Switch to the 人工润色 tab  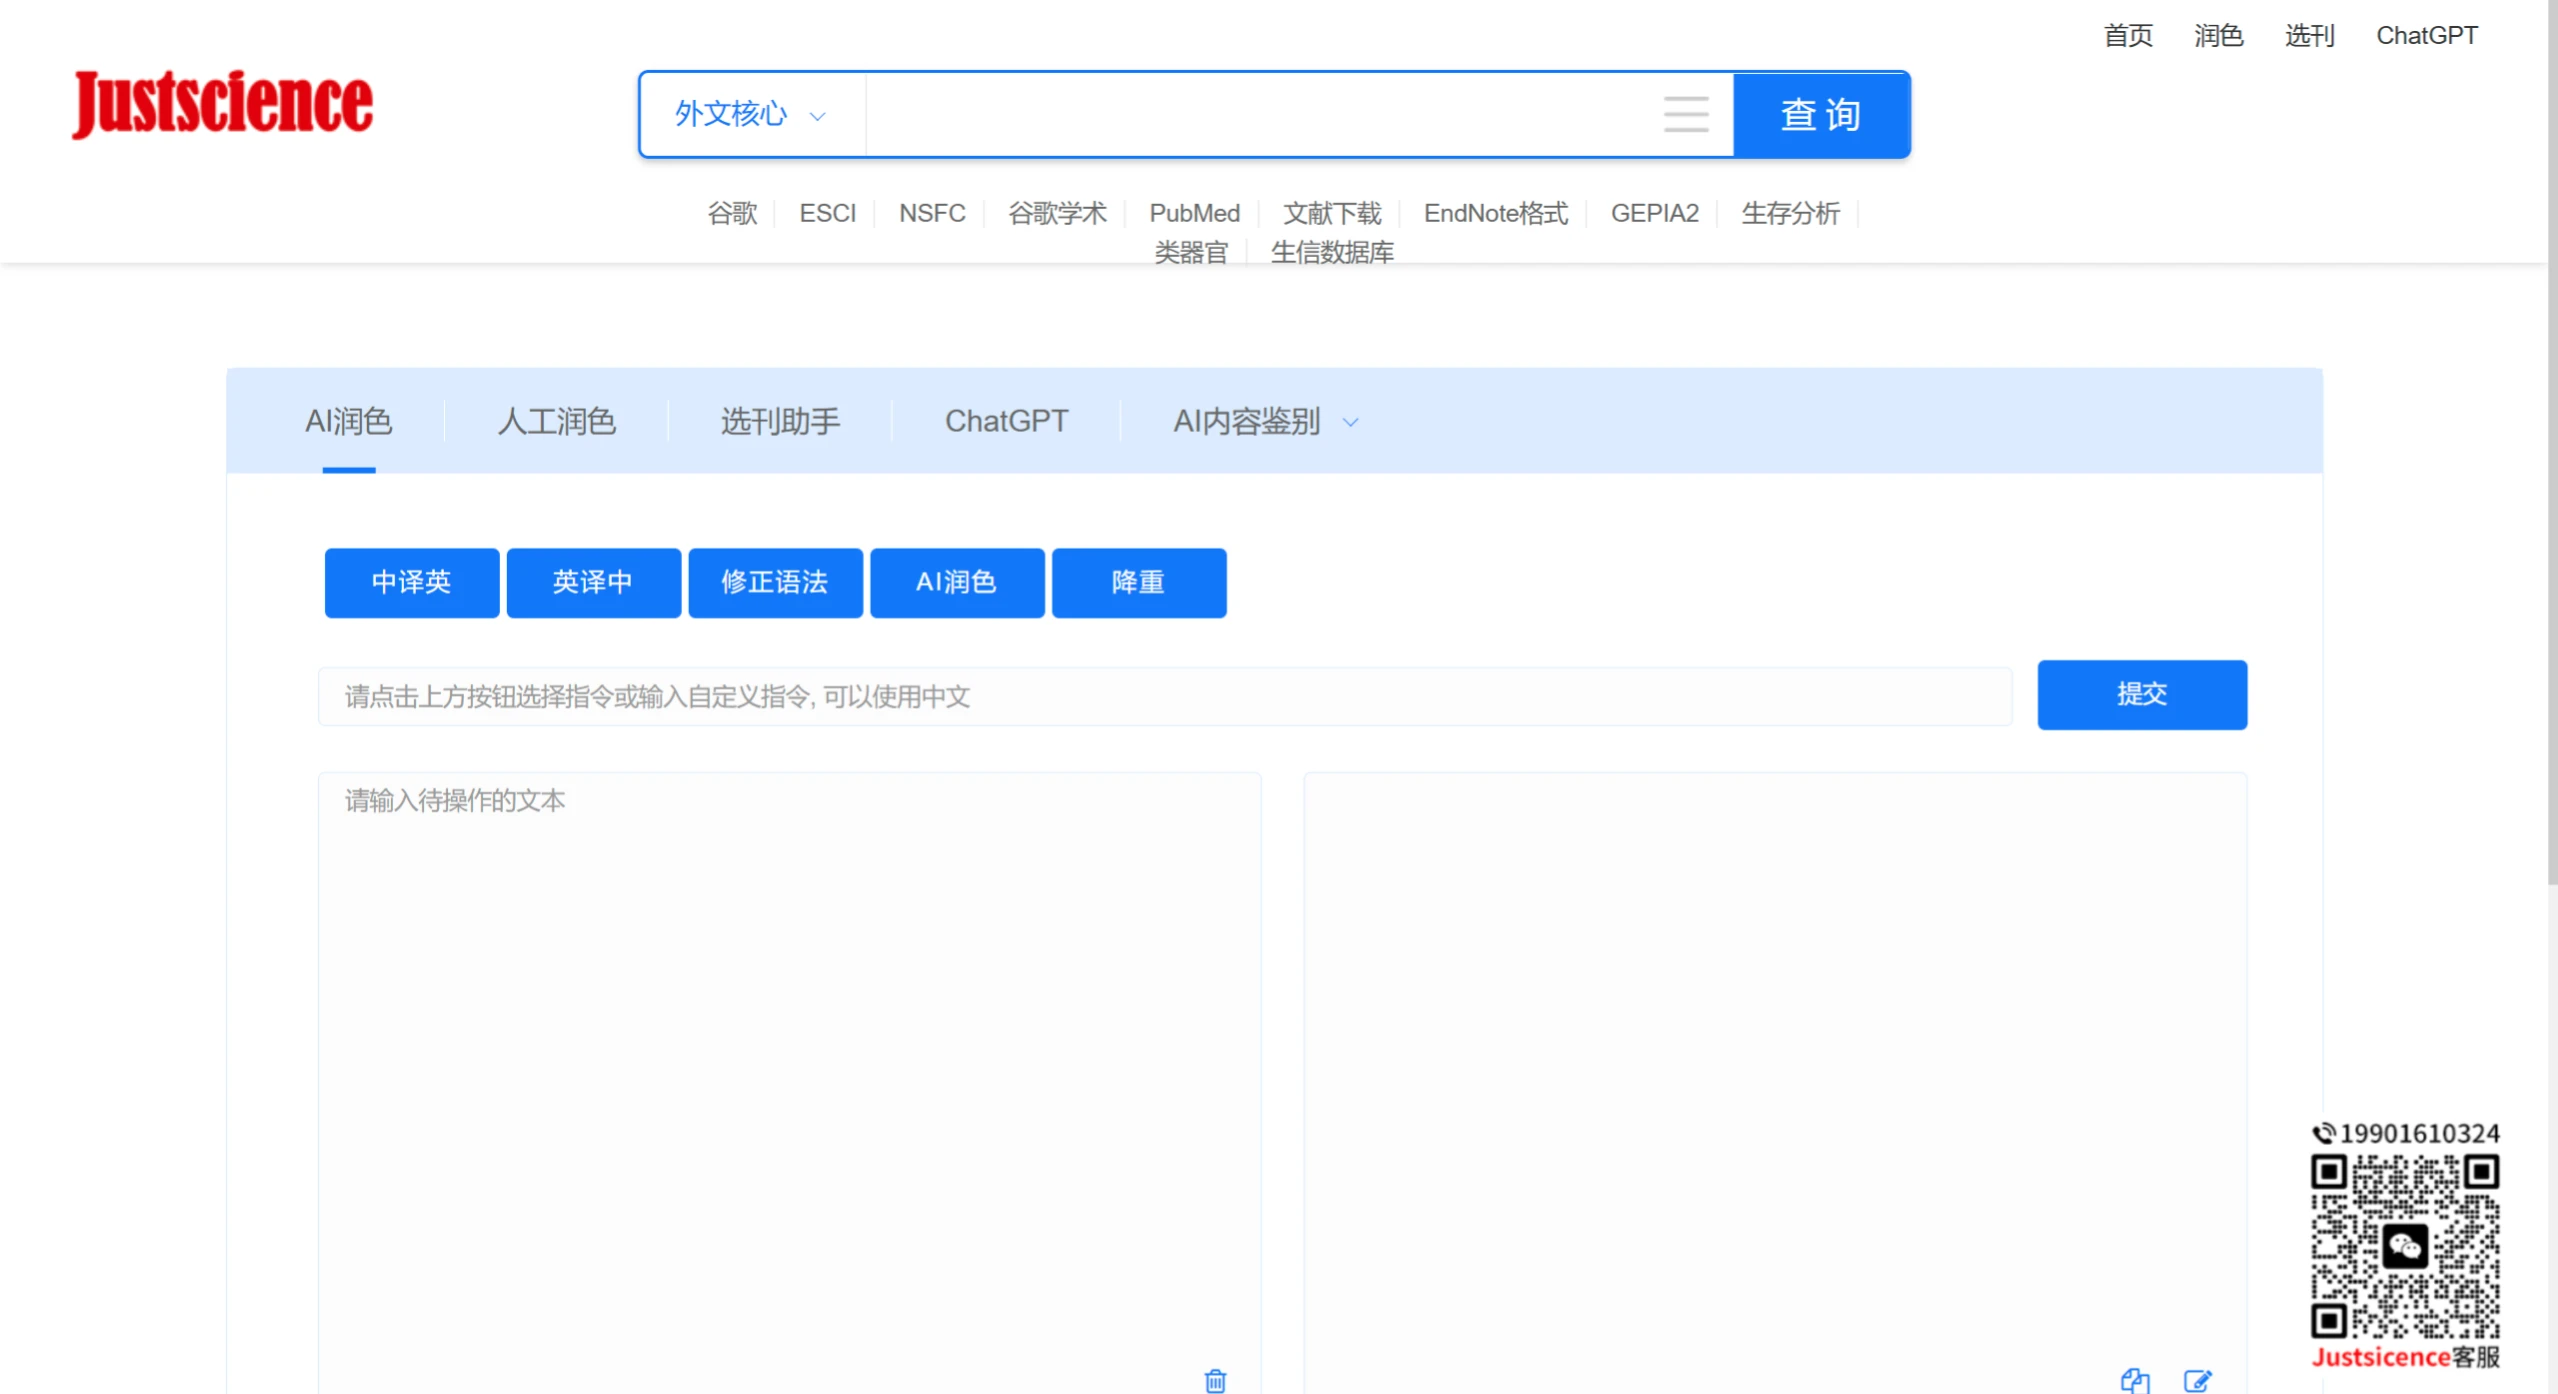click(556, 421)
